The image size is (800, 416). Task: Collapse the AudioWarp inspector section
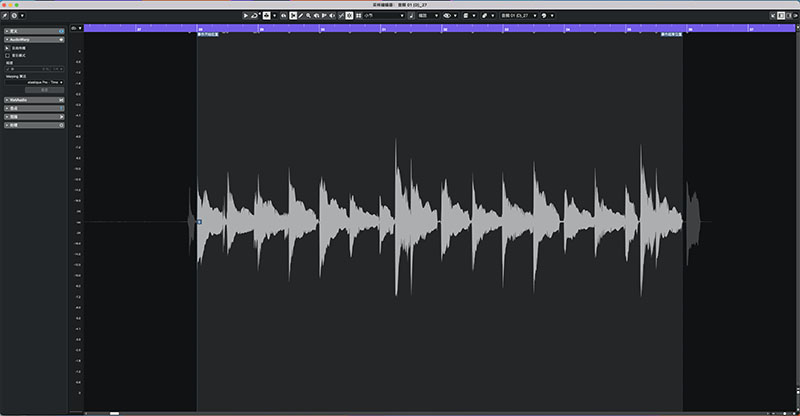click(34, 39)
